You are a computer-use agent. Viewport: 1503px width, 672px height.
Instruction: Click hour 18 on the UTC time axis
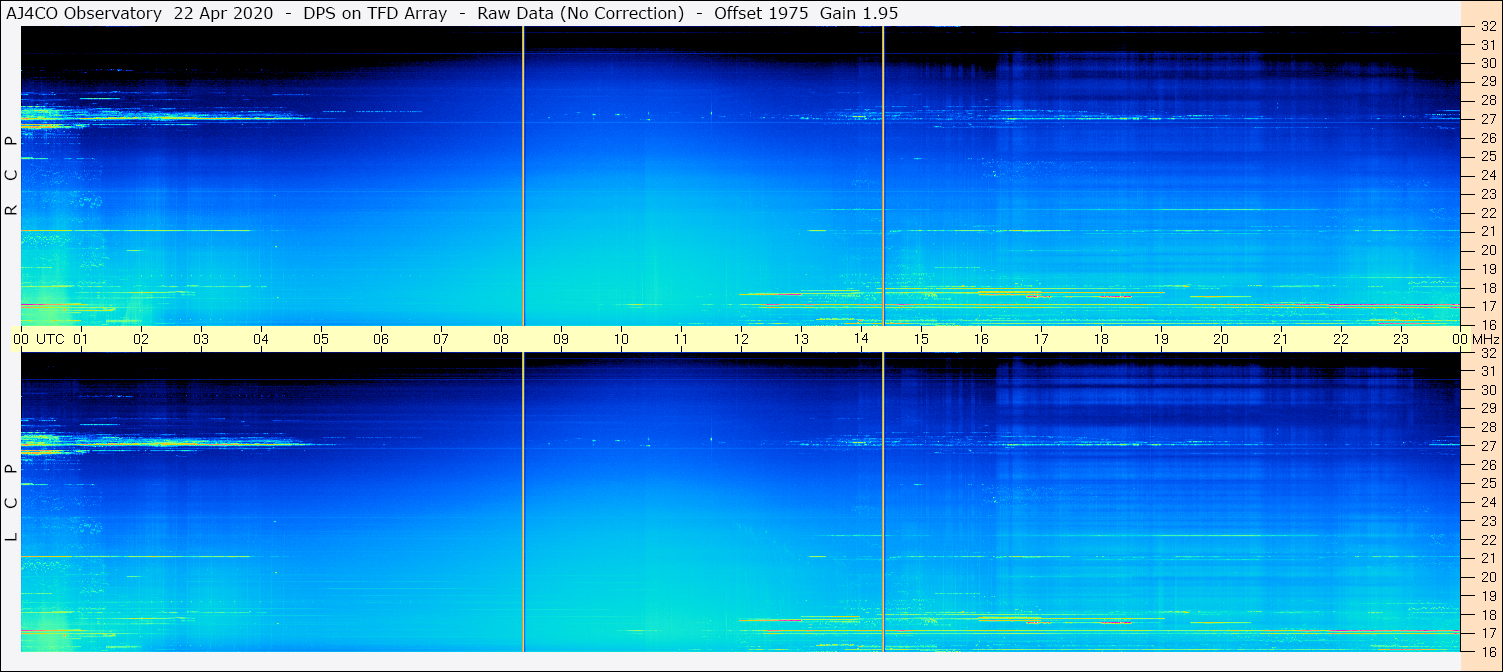point(1101,339)
